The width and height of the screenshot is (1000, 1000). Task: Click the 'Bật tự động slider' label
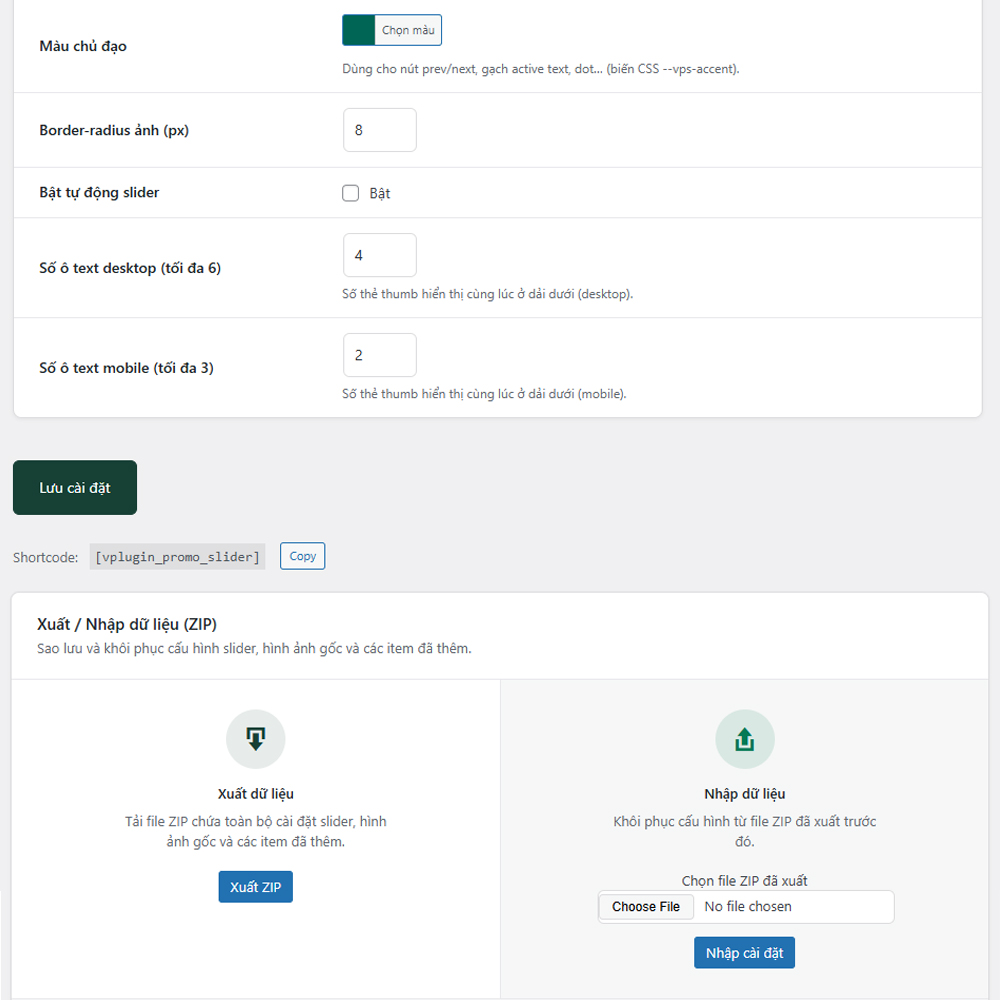click(99, 192)
